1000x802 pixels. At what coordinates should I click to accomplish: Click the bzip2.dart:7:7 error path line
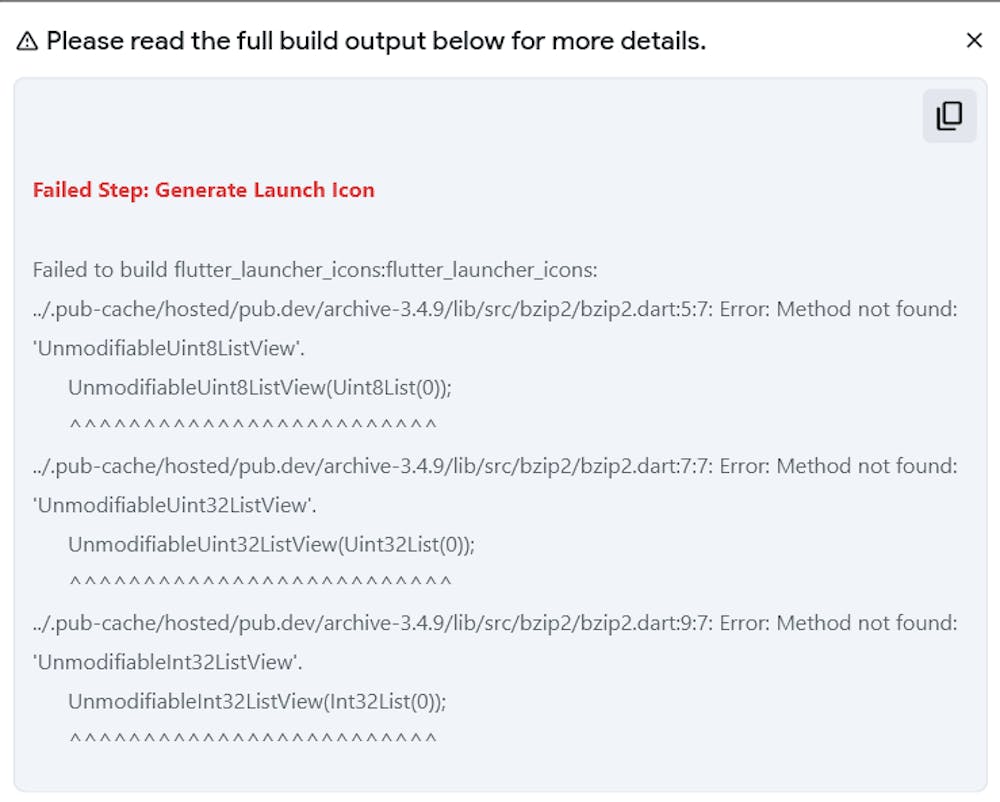pos(495,466)
